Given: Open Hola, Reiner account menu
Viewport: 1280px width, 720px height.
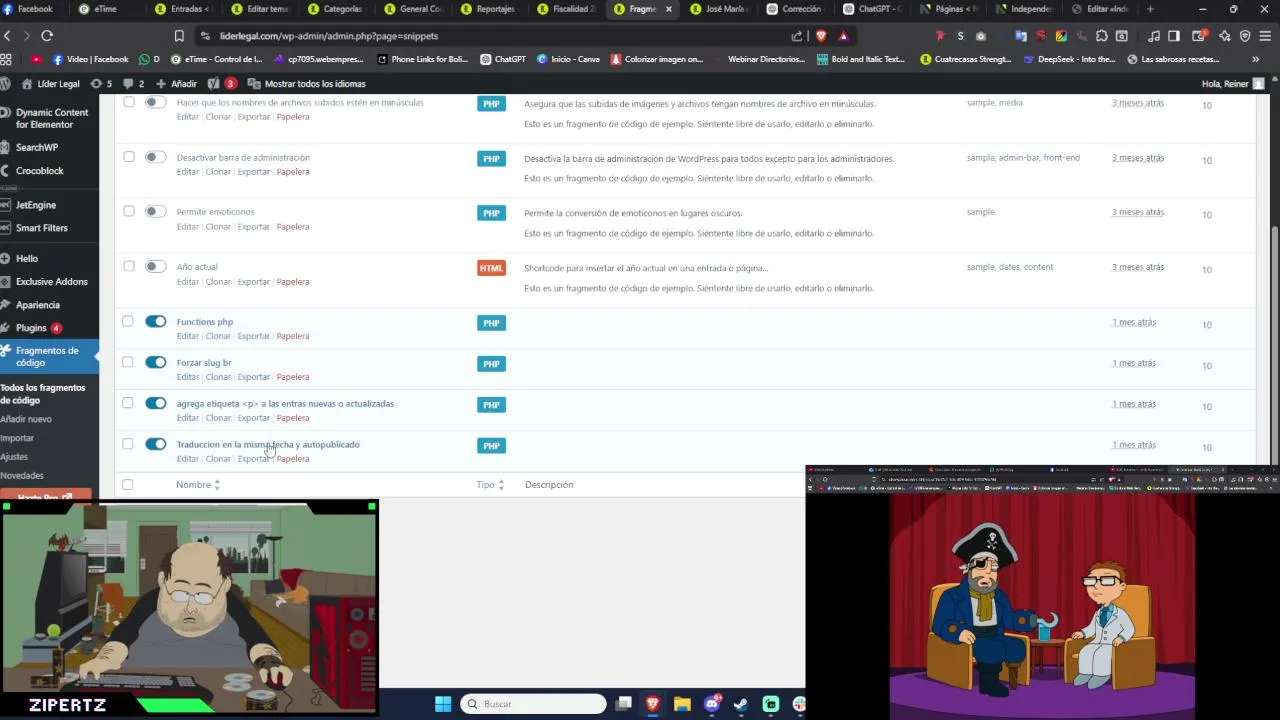Looking at the screenshot, I should [x=1233, y=84].
